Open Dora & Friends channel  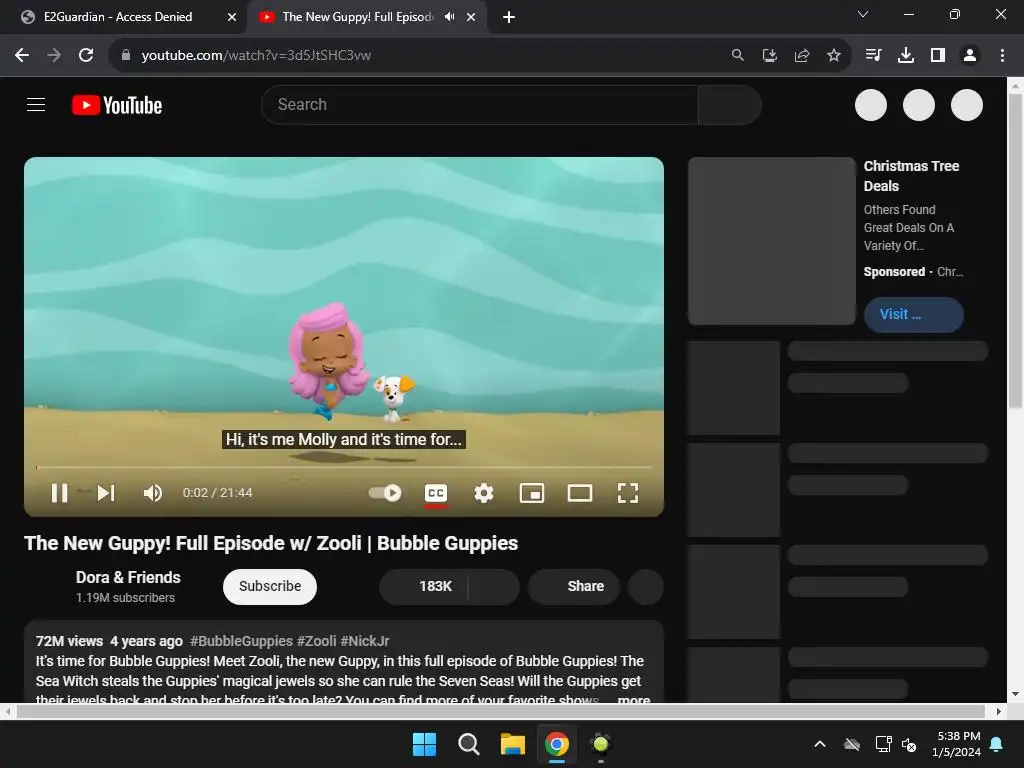click(128, 577)
